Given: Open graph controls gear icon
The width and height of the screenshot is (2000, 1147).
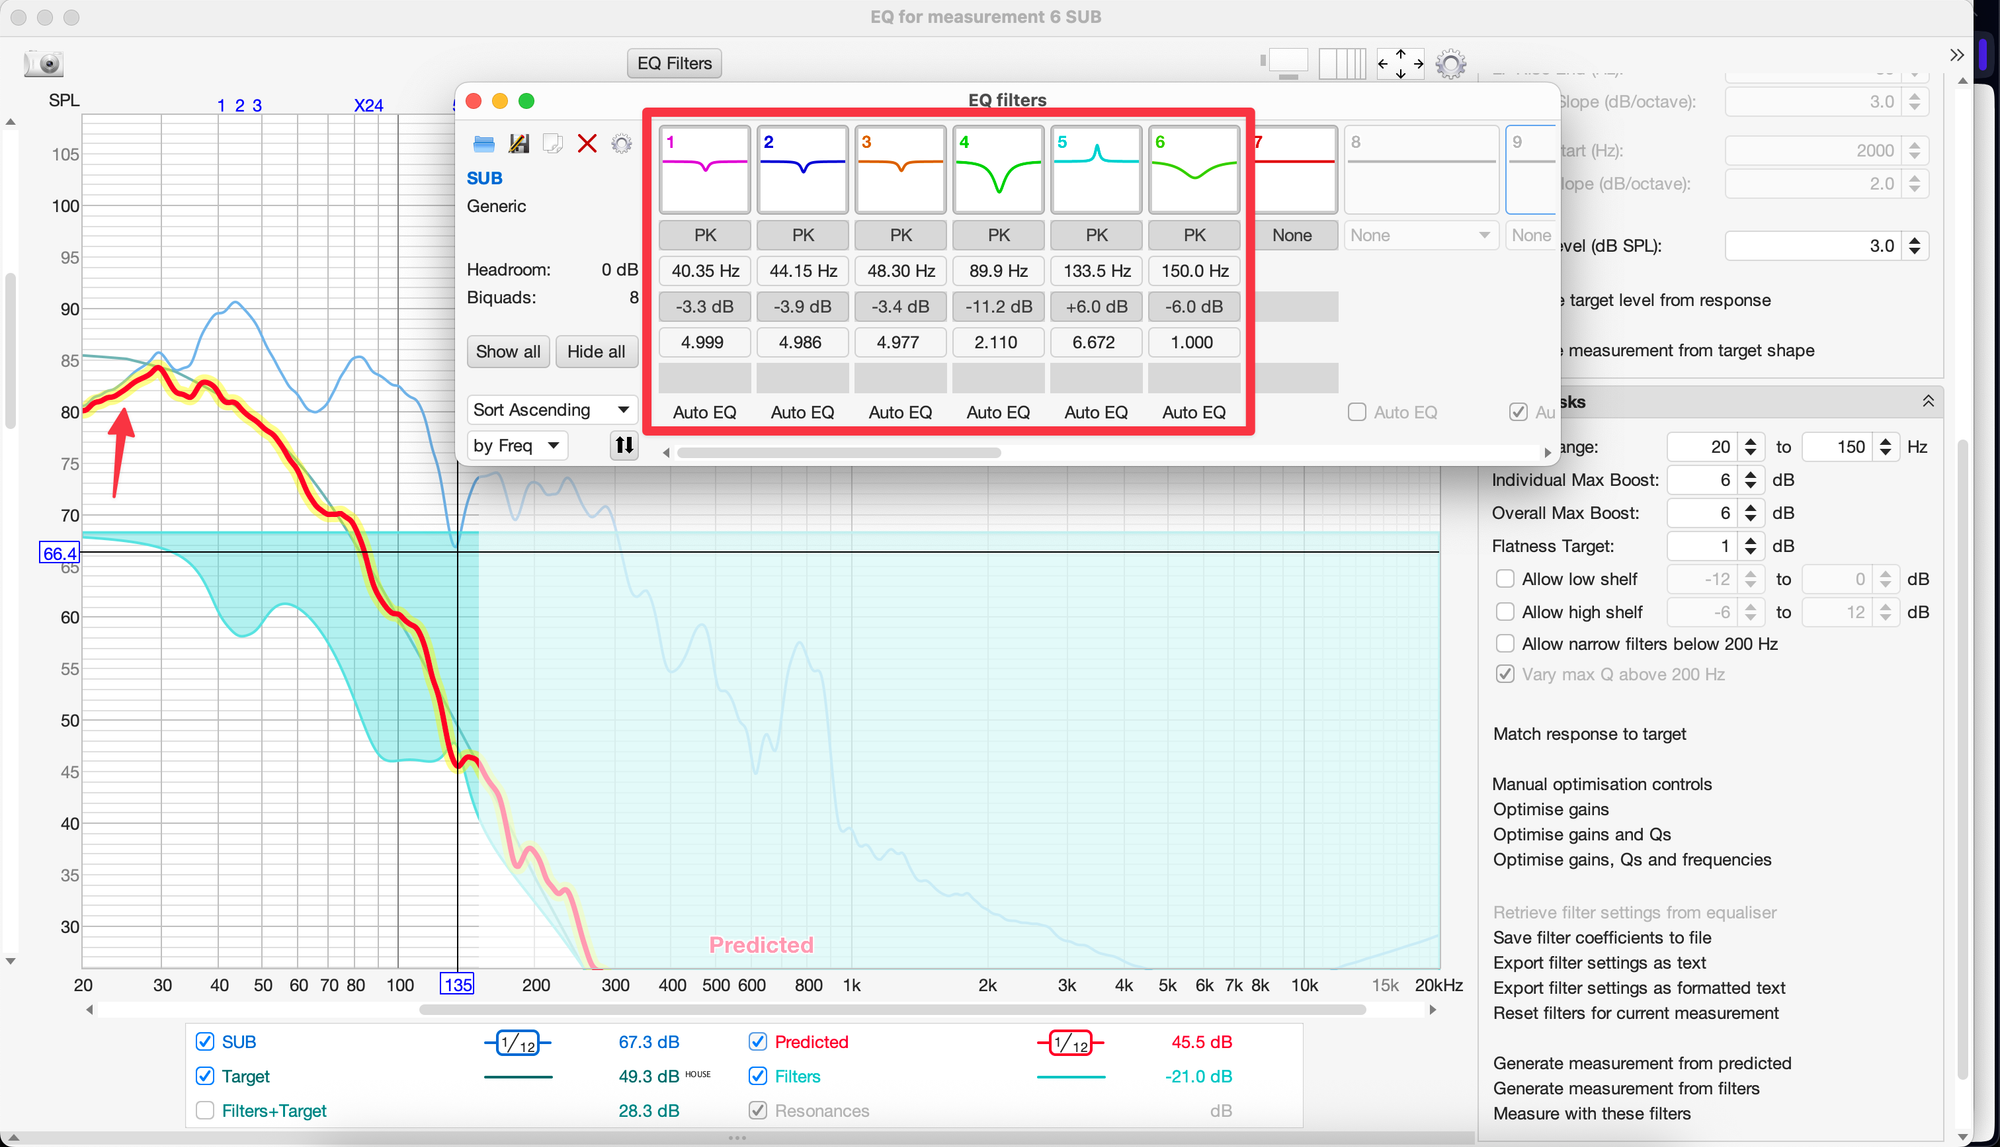Looking at the screenshot, I should [x=1451, y=64].
